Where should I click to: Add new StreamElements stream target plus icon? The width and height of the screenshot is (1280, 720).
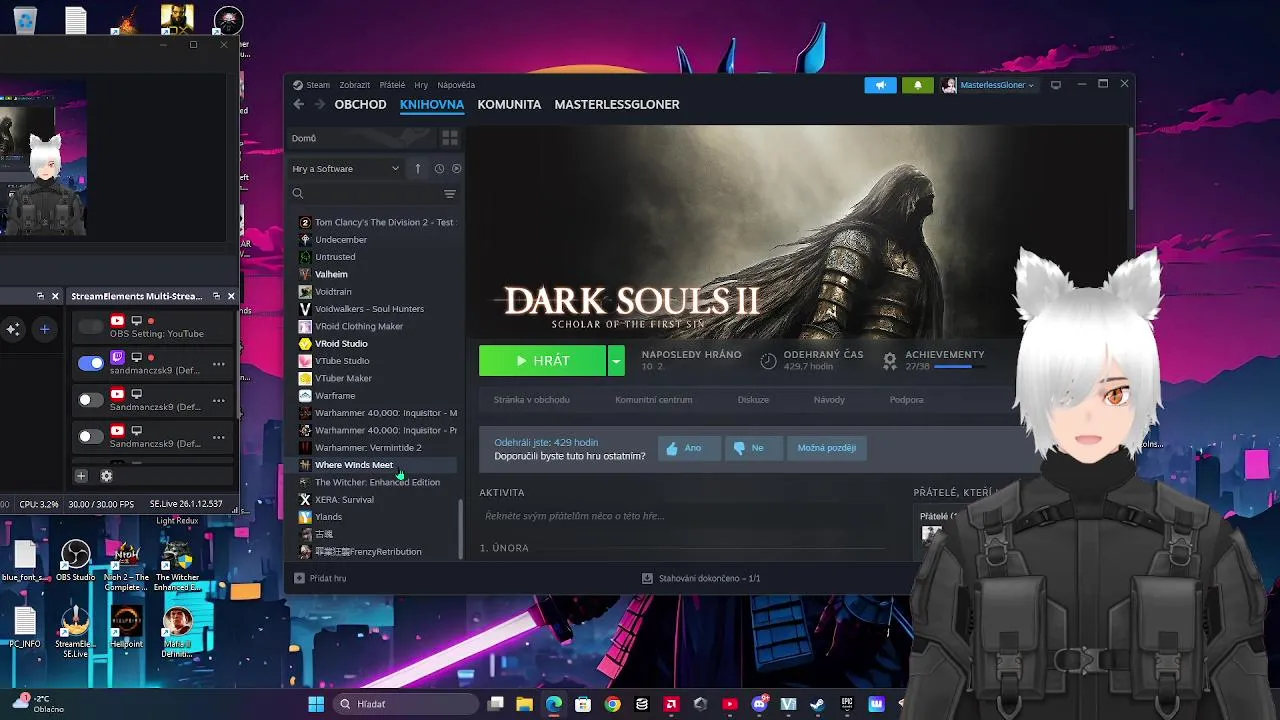point(82,476)
